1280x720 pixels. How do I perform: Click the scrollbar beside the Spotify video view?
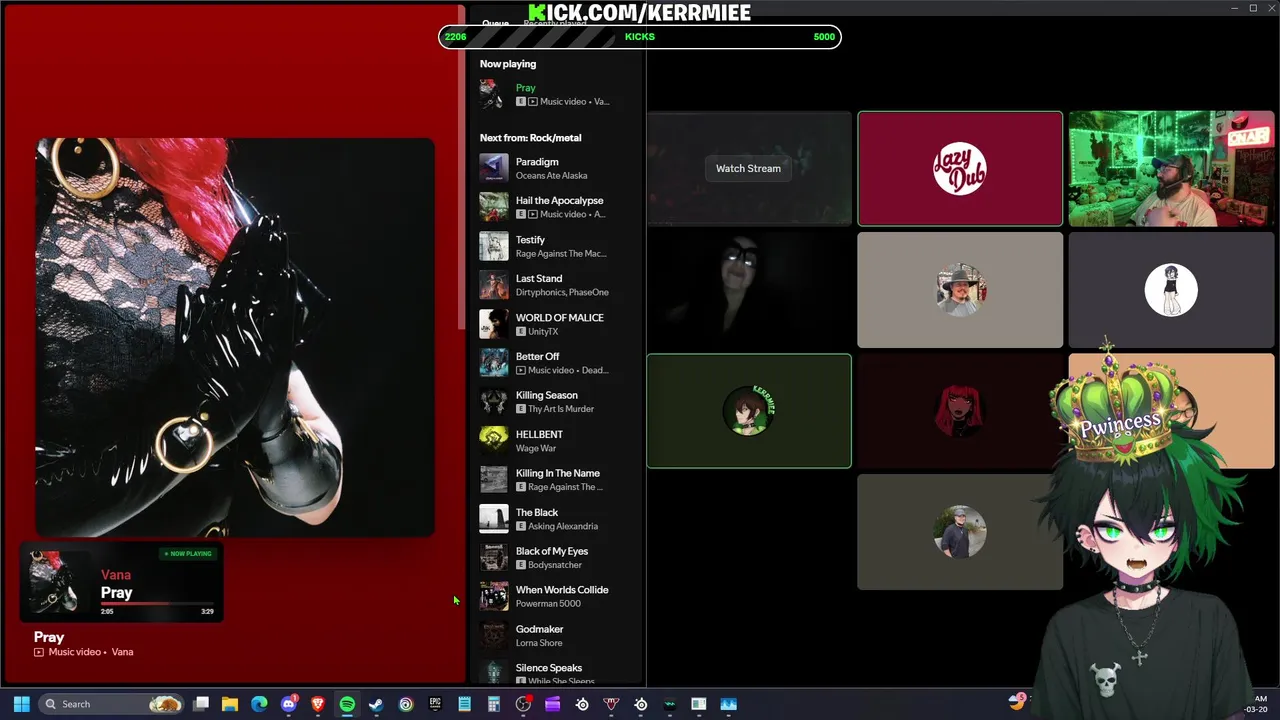click(x=461, y=168)
